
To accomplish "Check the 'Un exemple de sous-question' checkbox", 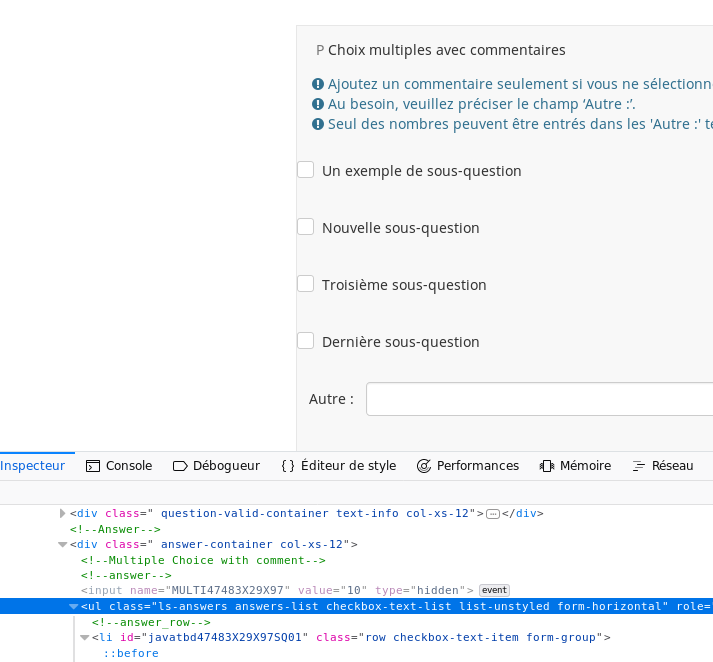I will tap(306, 170).
